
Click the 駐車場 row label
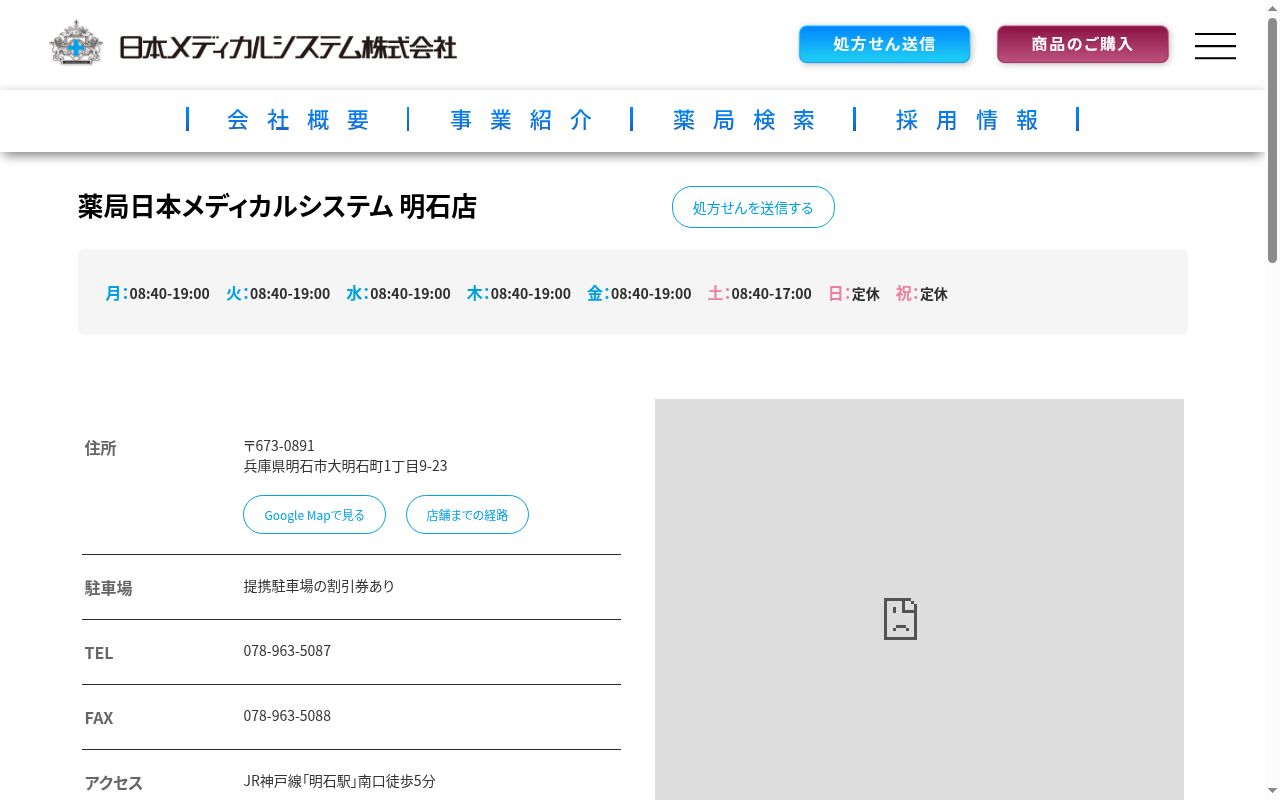click(108, 588)
